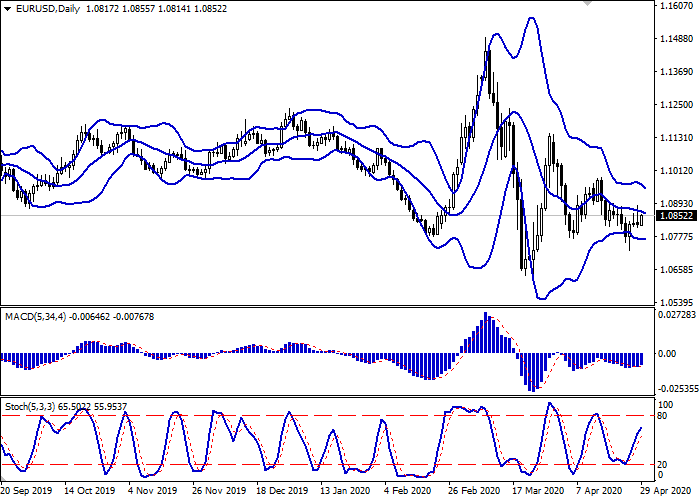Image resolution: width=700 pixels, height=500 pixels.
Task: Select date label 17 Mar 2020
Action: pyautogui.click(x=538, y=491)
